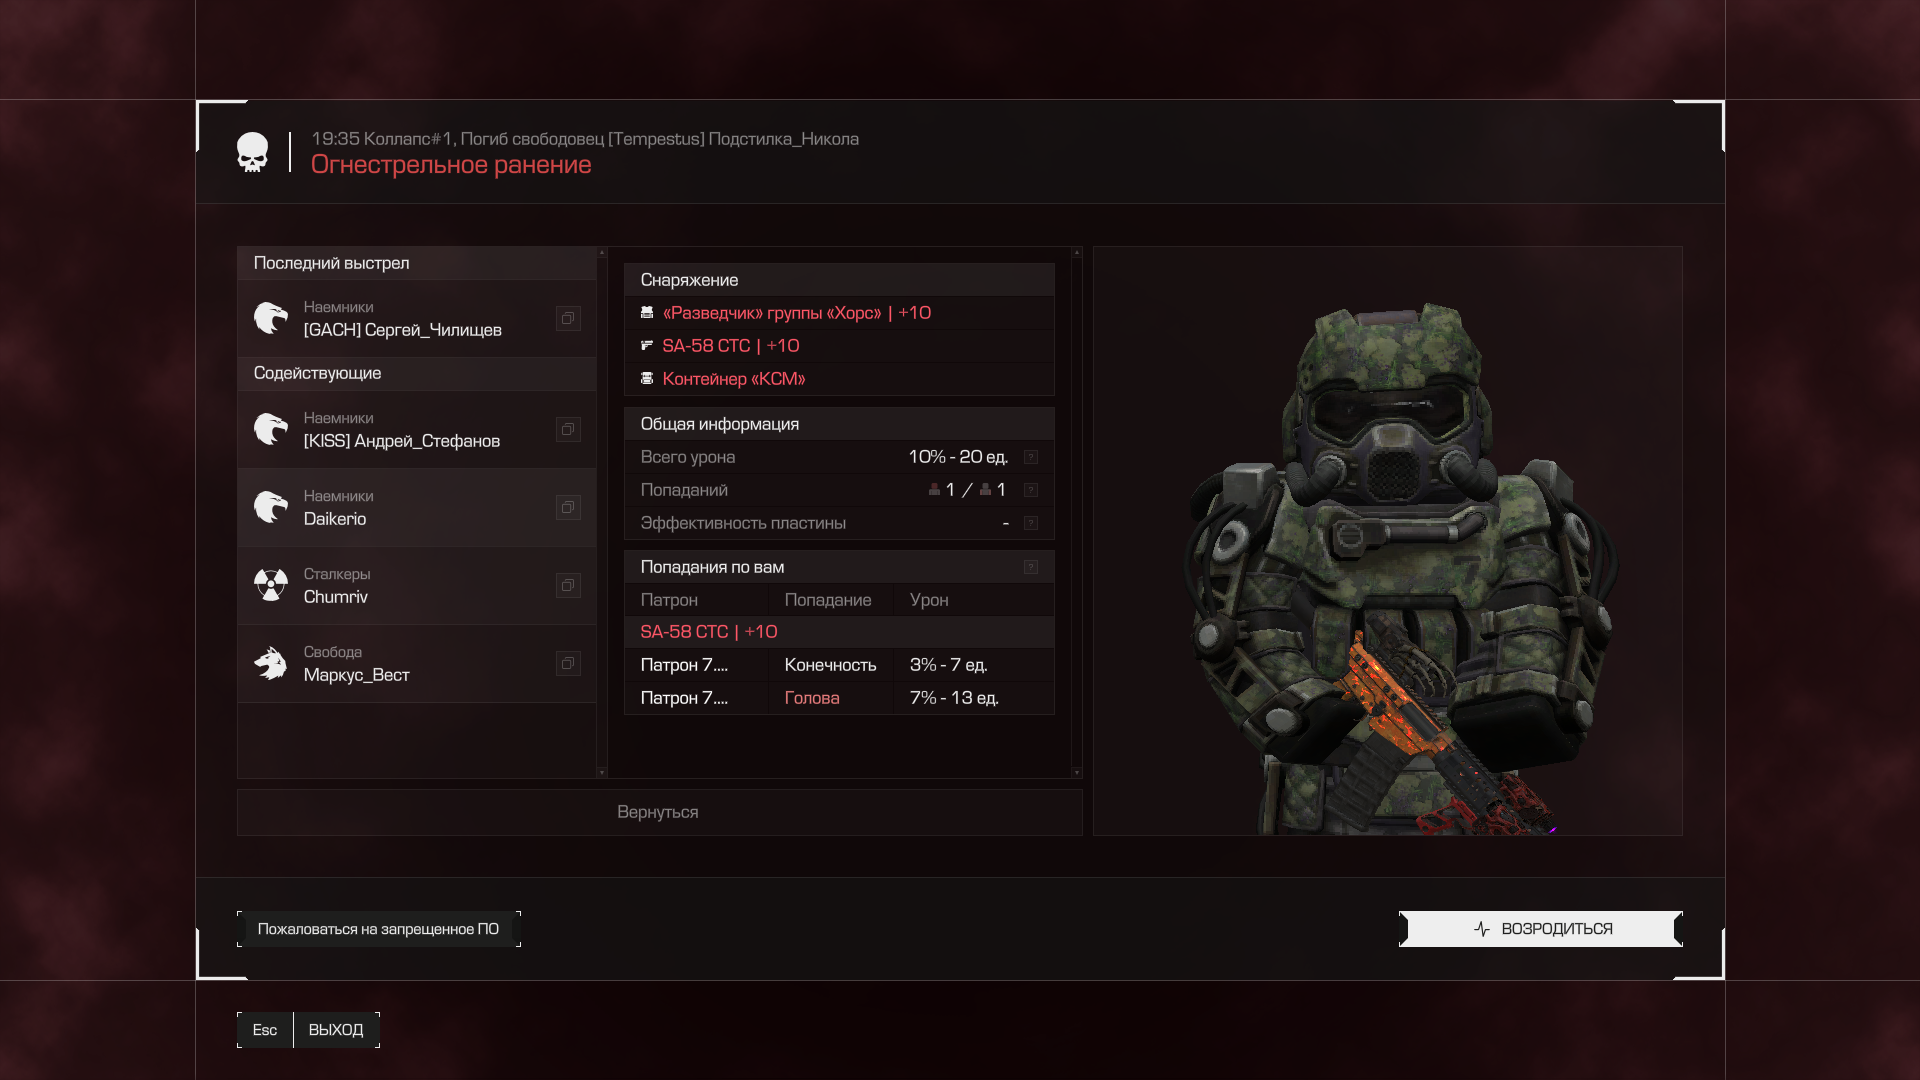
Task: Click the 10% - 20 ед. total damage
Action: pyautogui.click(x=958, y=457)
